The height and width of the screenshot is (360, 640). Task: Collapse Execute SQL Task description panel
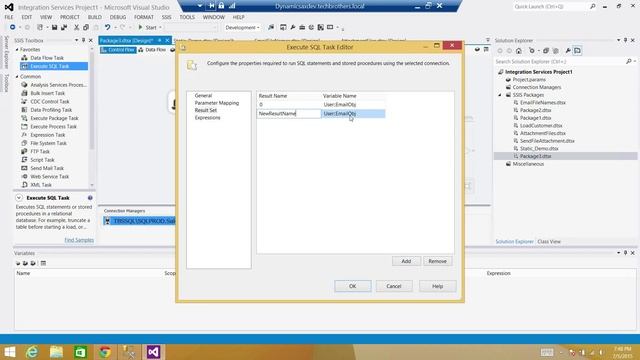(19, 198)
